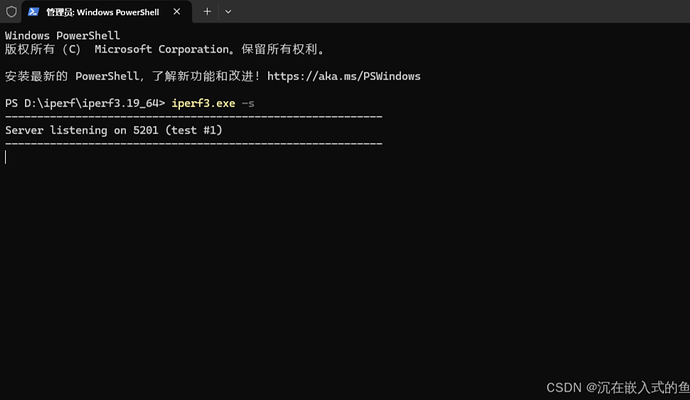Click the dashed separator above Server listening
The width and height of the screenshot is (690, 400).
(x=193, y=117)
